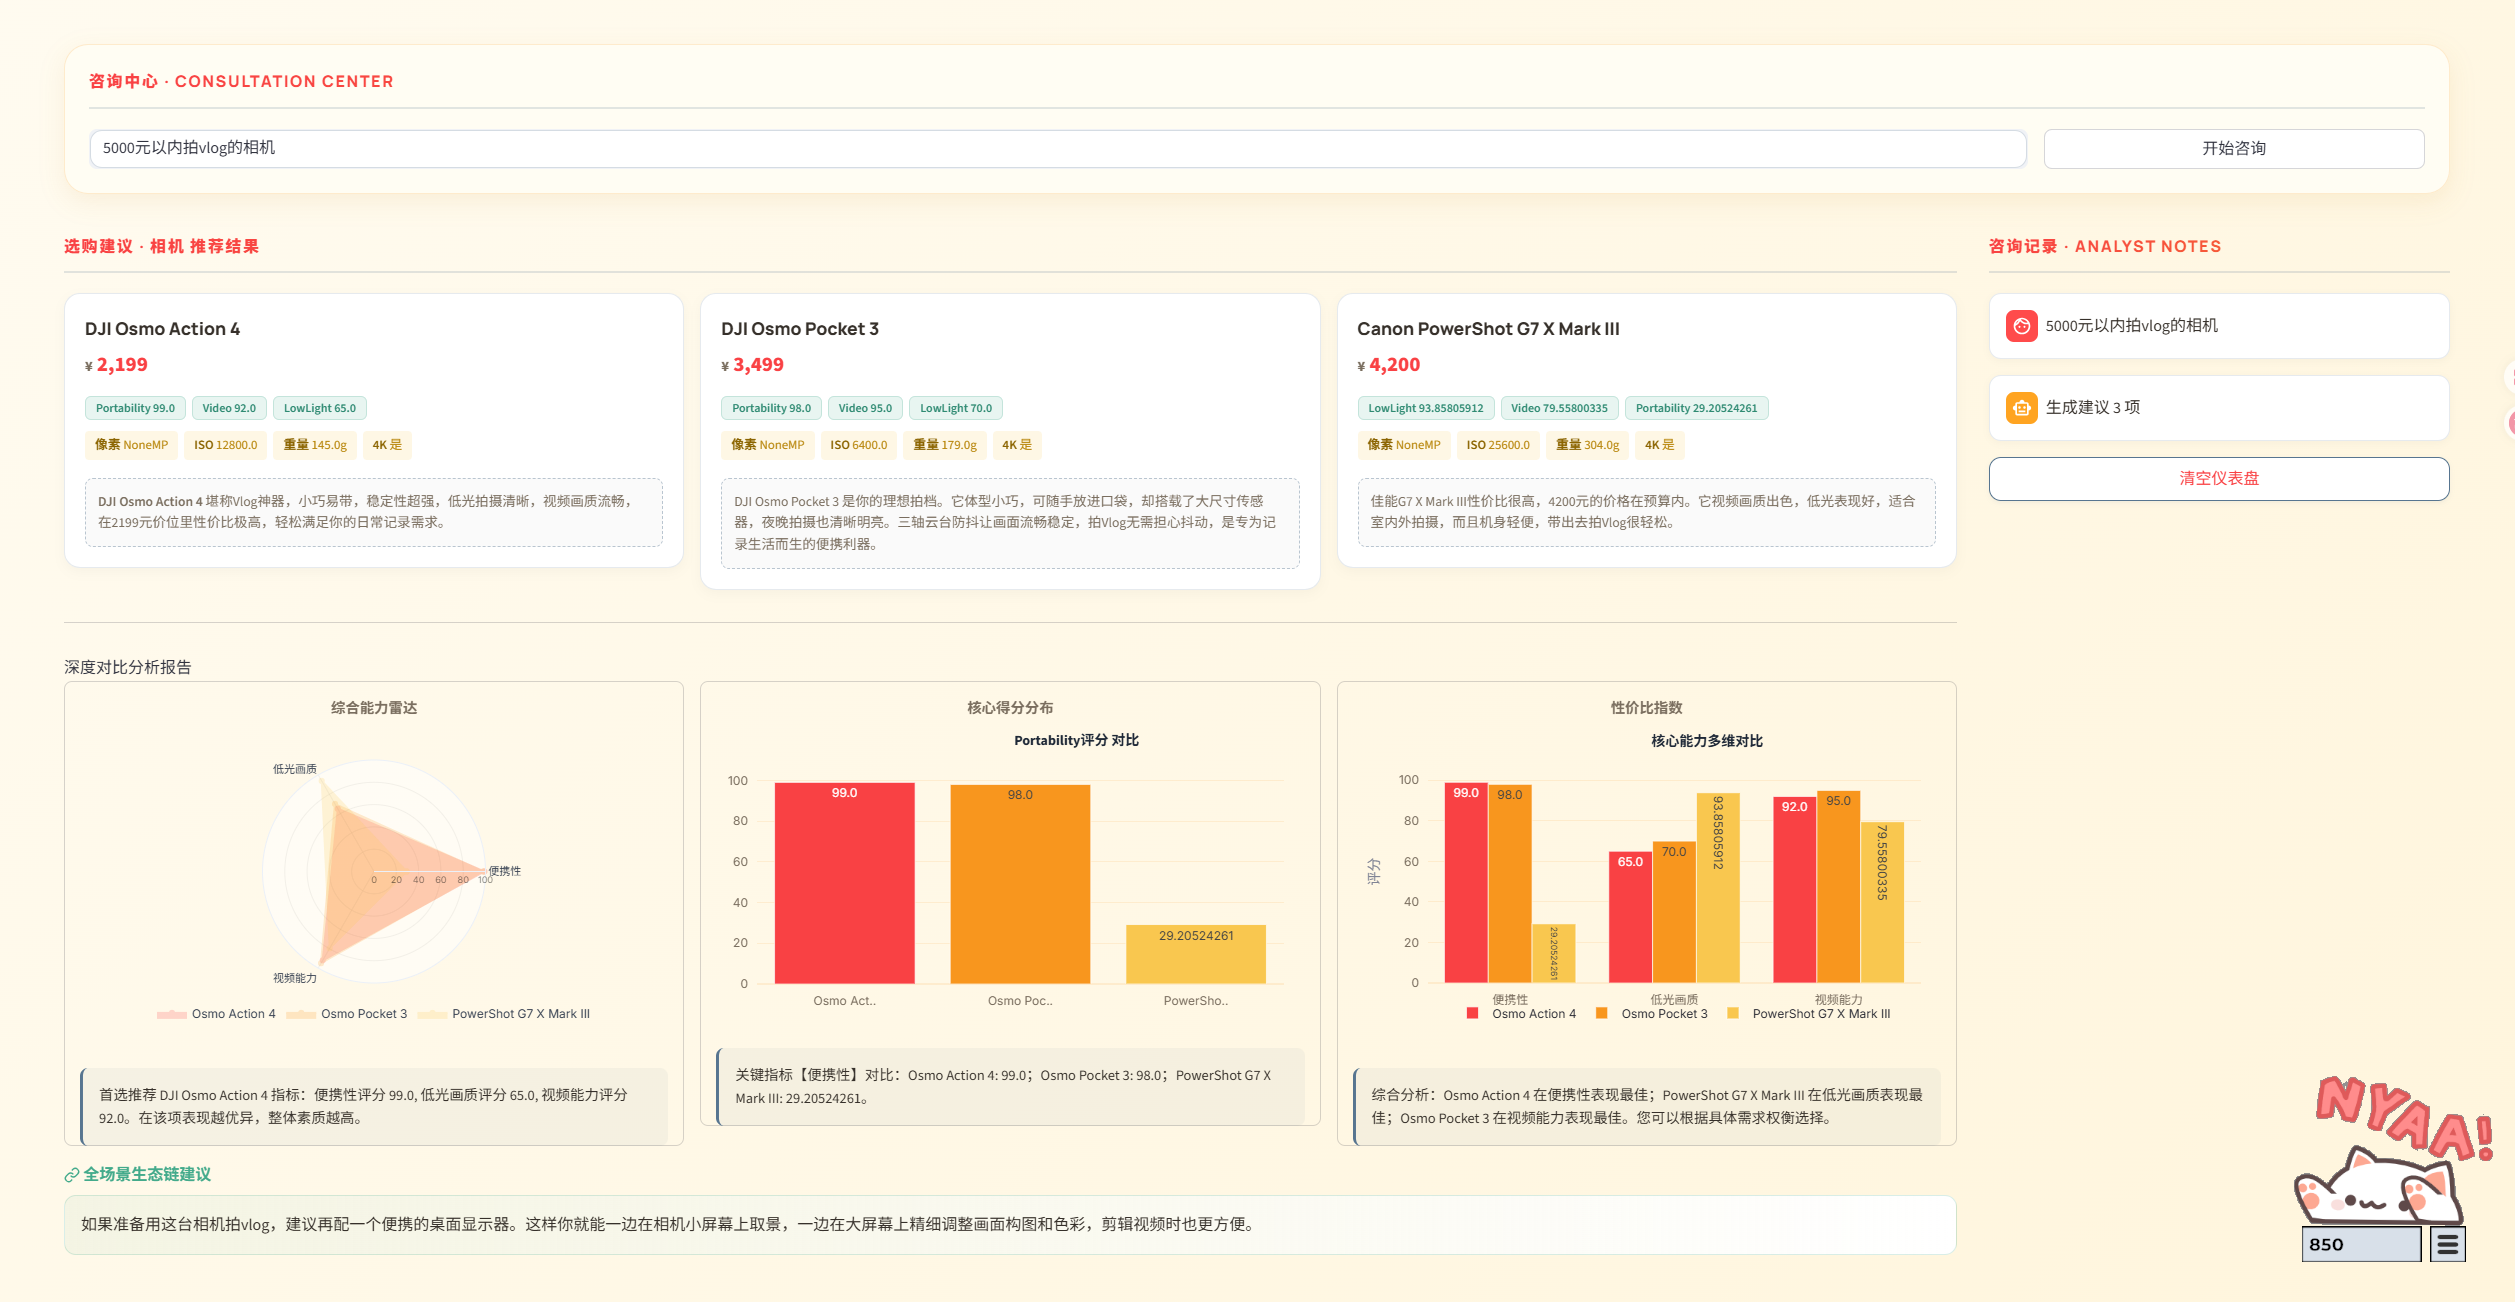Screen dimensions: 2515x1302
Task: Click the 重量 304.0g spec chip
Action: coord(1587,445)
